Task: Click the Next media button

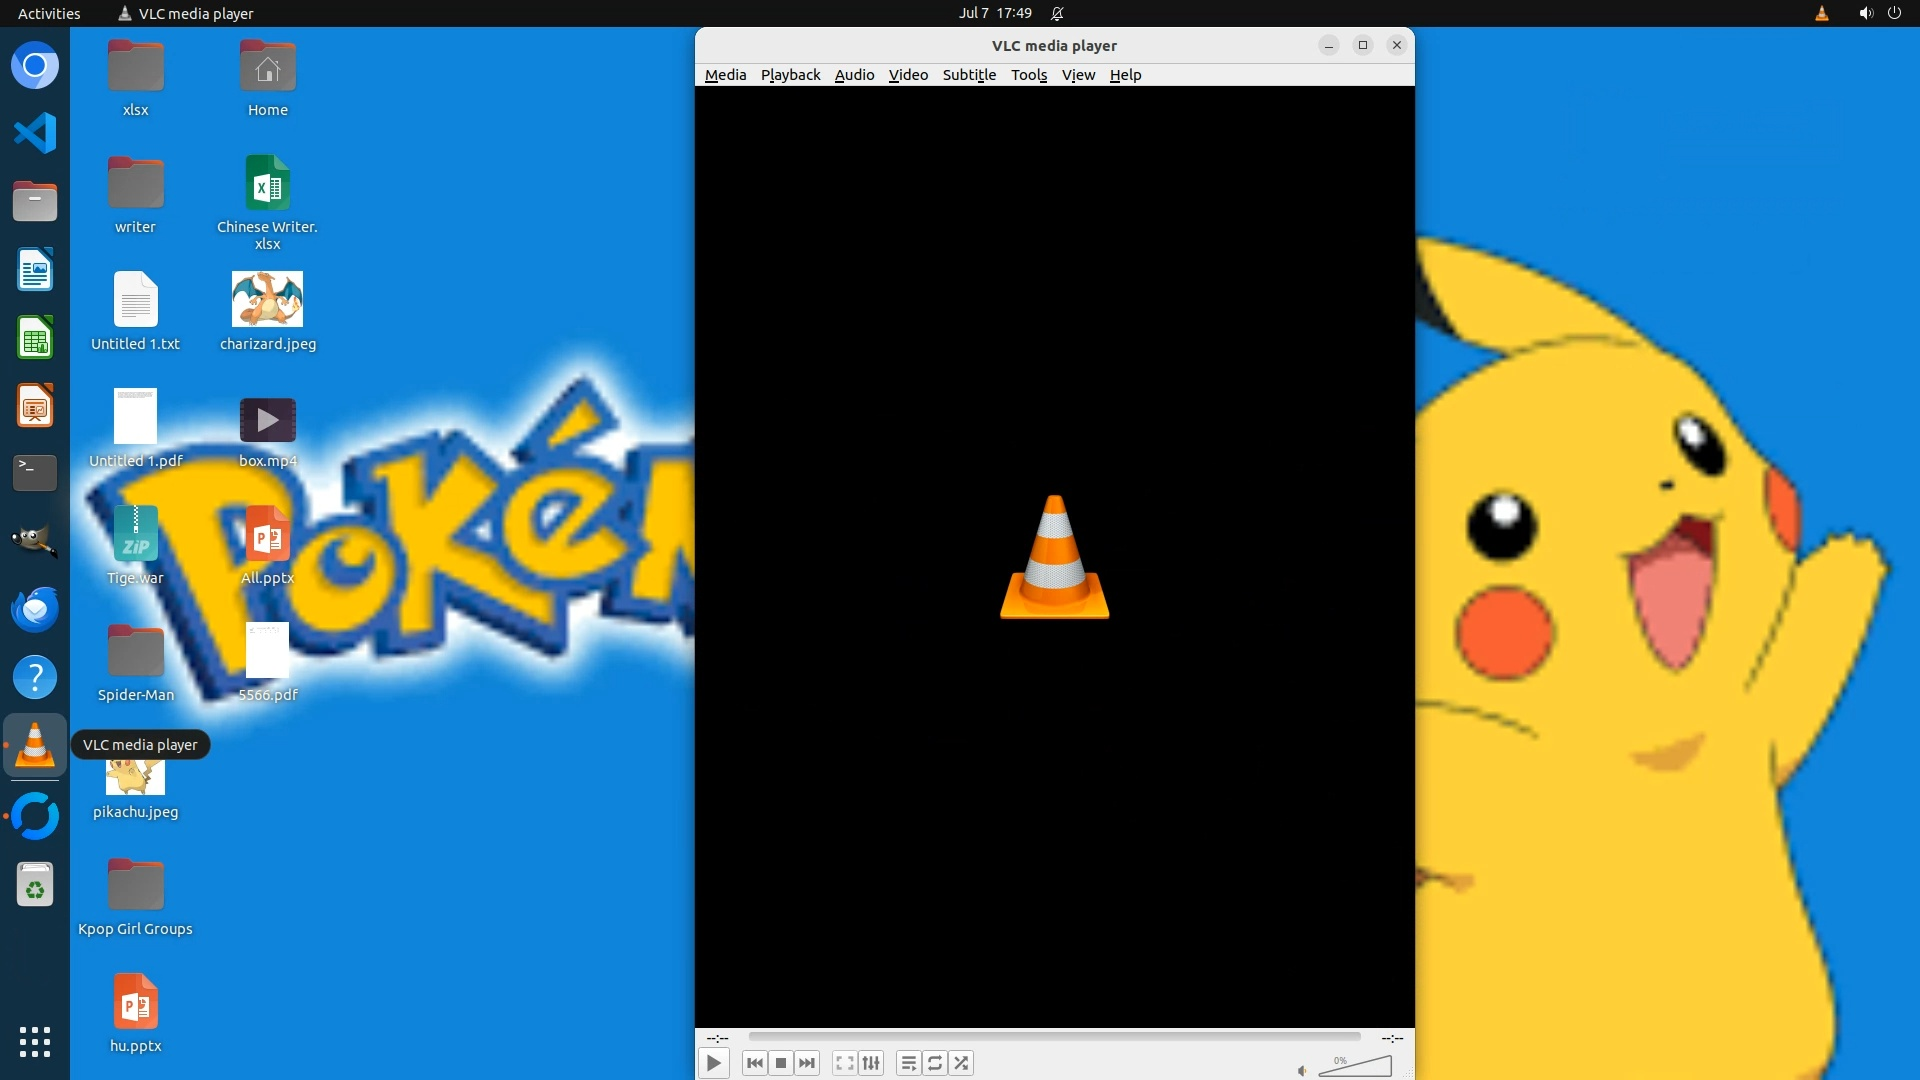Action: coord(807,1063)
